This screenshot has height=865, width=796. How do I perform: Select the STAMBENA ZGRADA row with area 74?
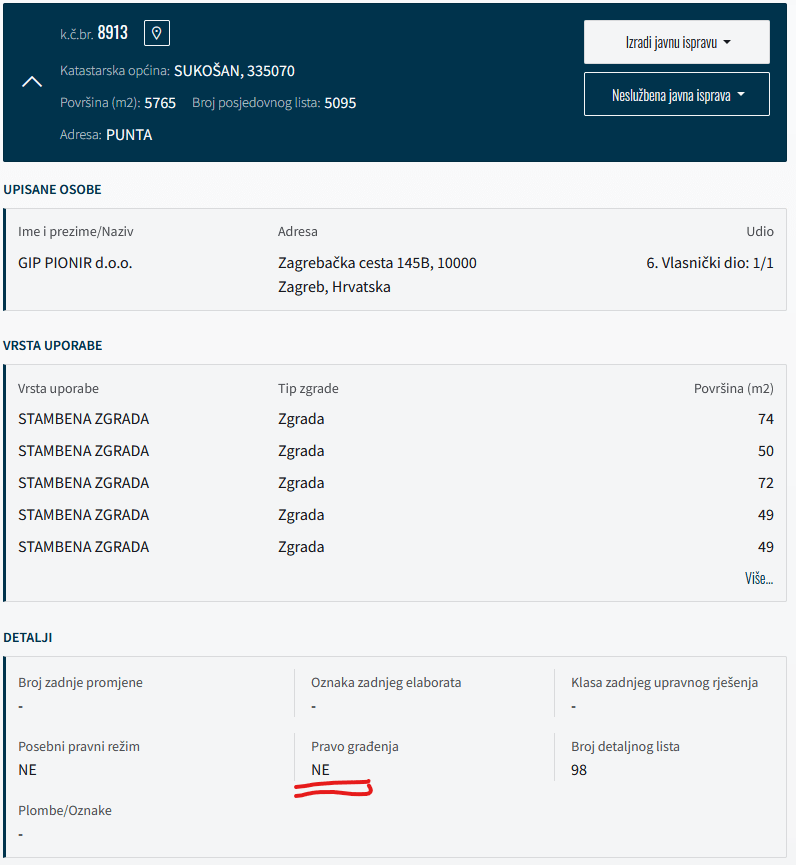click(83, 419)
